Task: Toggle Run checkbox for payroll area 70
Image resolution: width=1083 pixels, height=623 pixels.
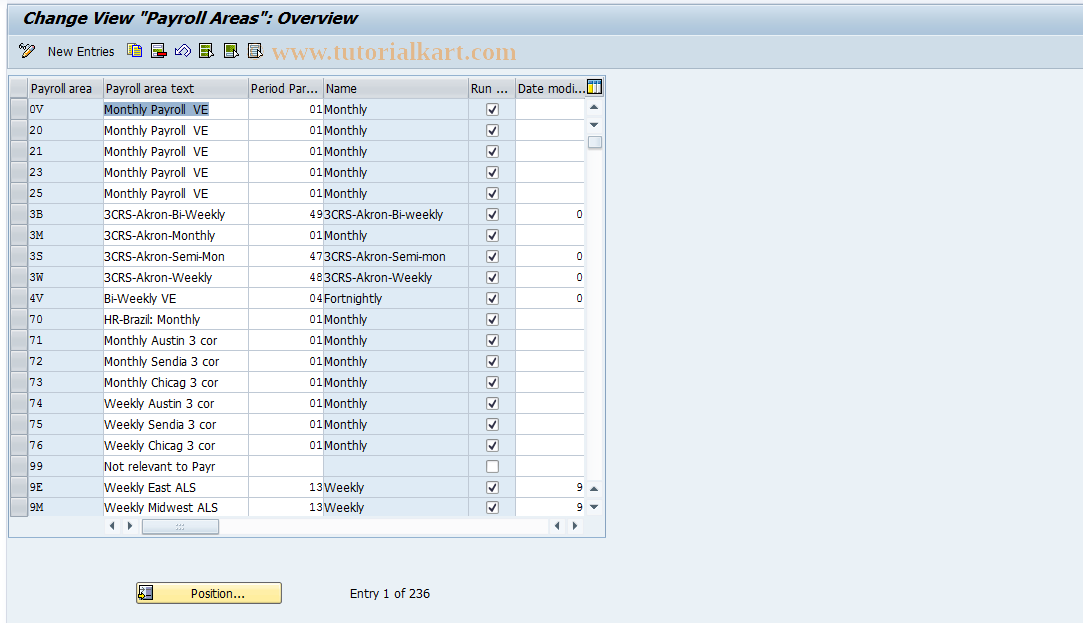Action: pyautogui.click(x=492, y=319)
